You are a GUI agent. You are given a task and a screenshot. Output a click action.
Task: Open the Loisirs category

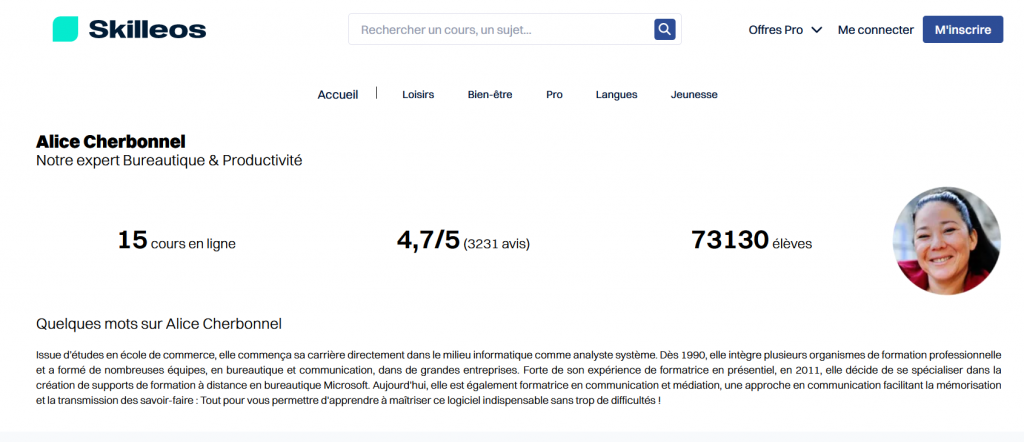click(418, 95)
